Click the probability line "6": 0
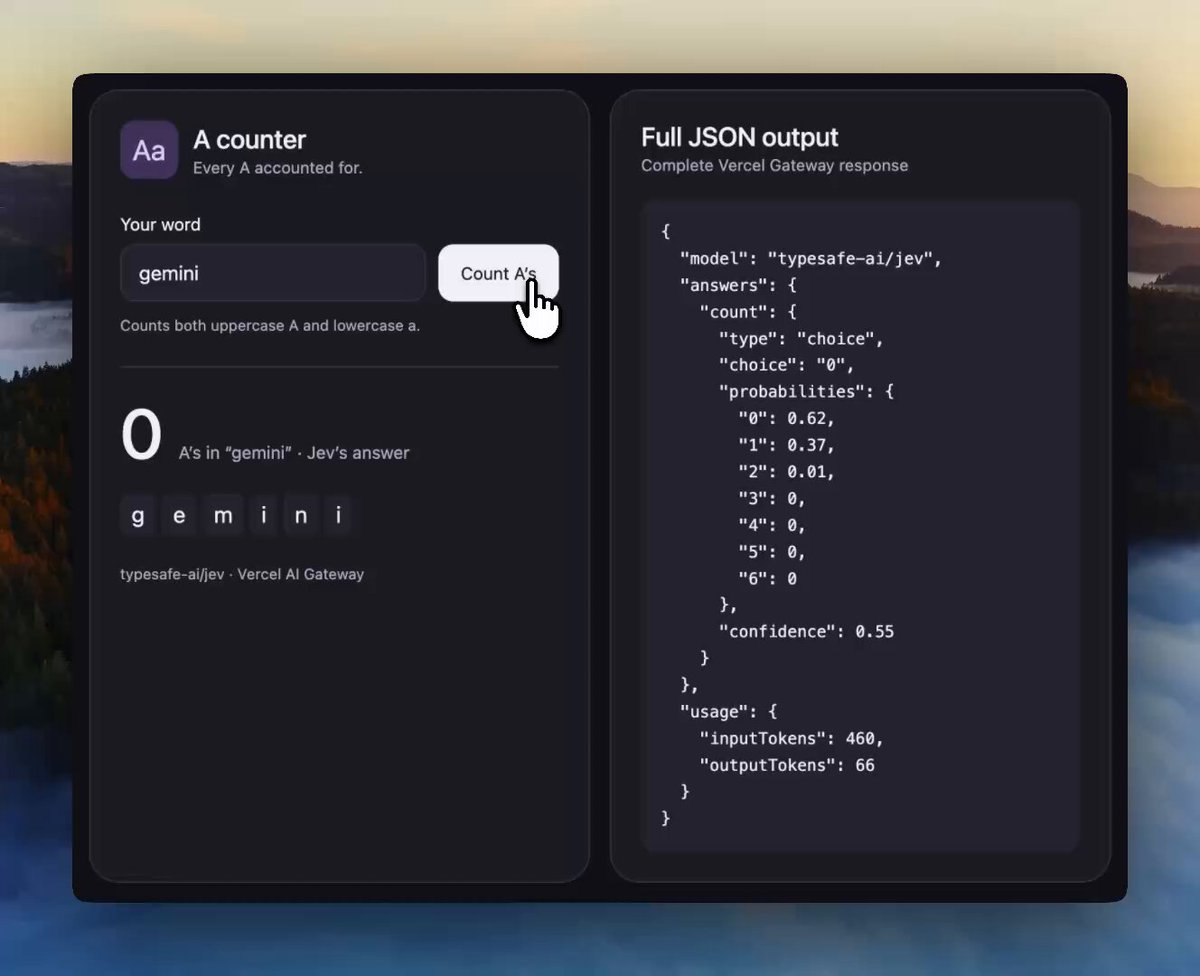This screenshot has height=976, width=1200. point(768,578)
